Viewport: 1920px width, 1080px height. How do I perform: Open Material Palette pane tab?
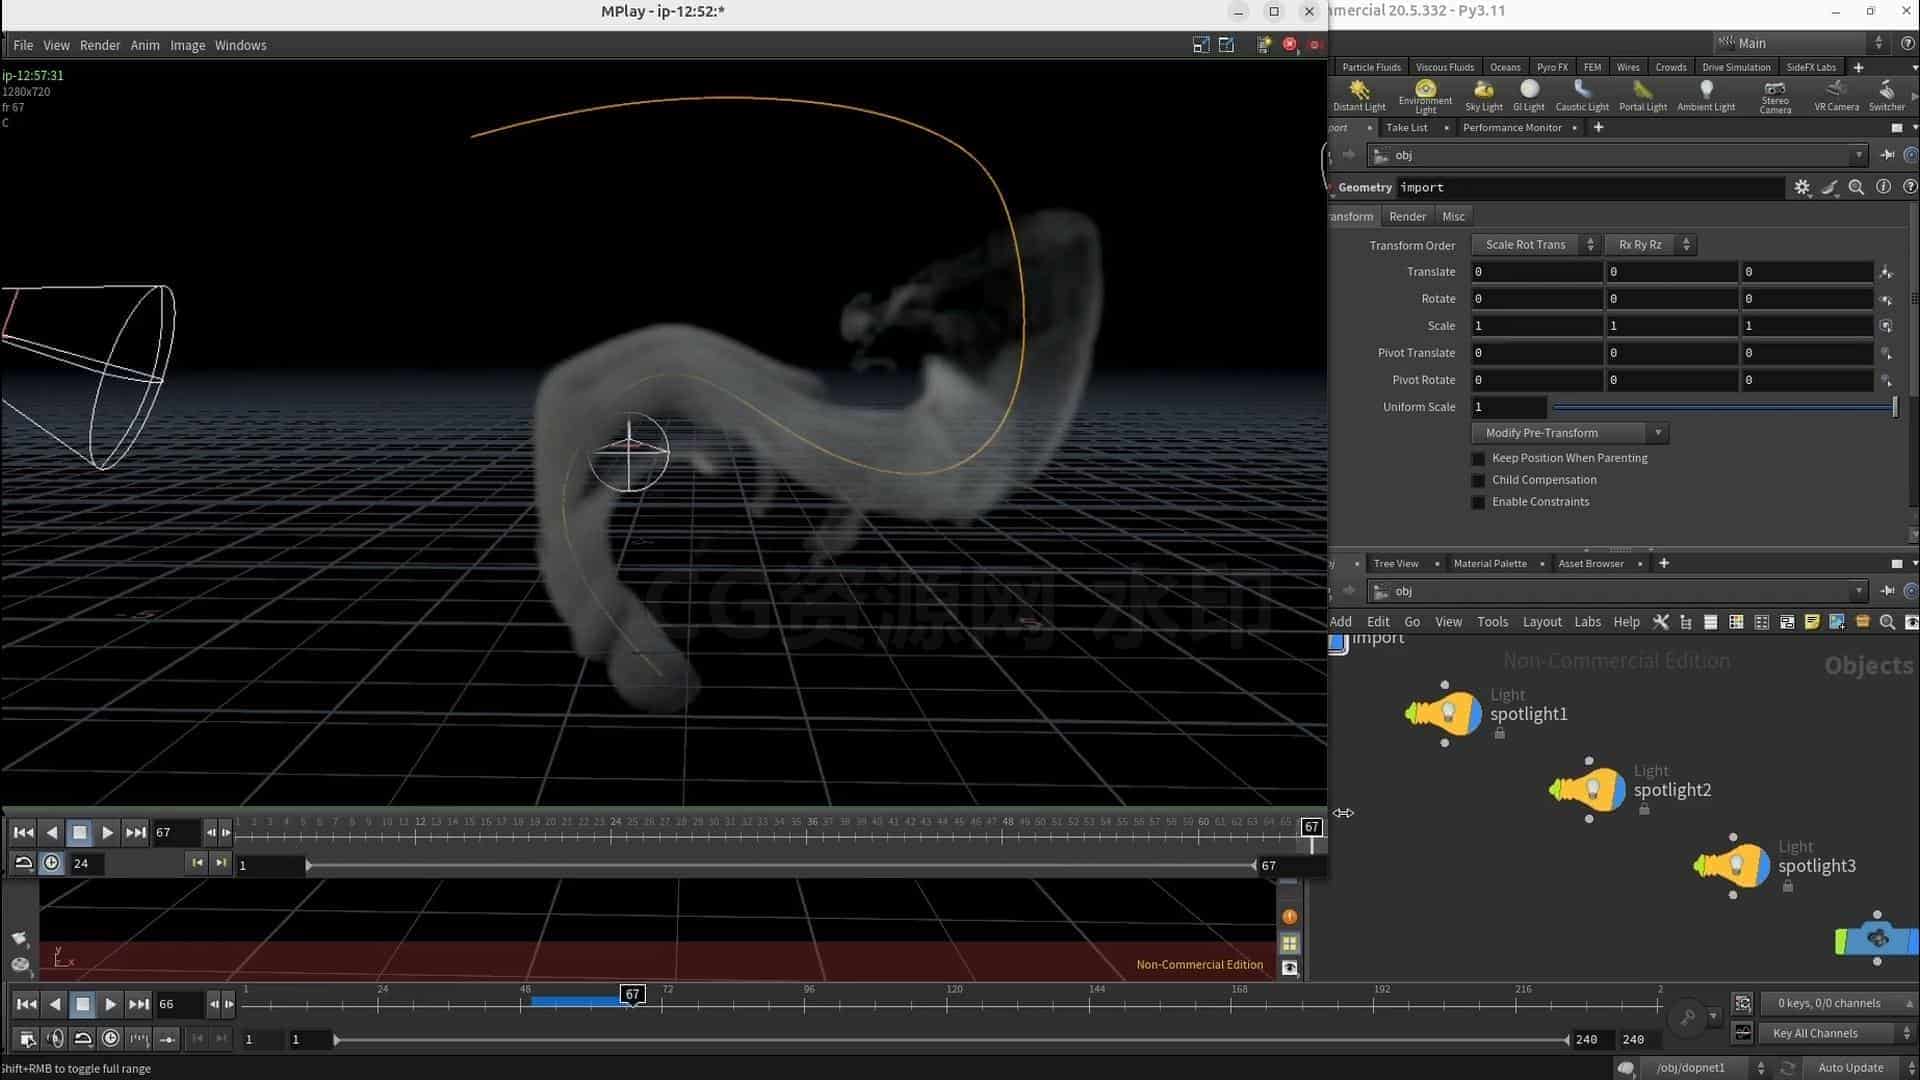tap(1489, 563)
